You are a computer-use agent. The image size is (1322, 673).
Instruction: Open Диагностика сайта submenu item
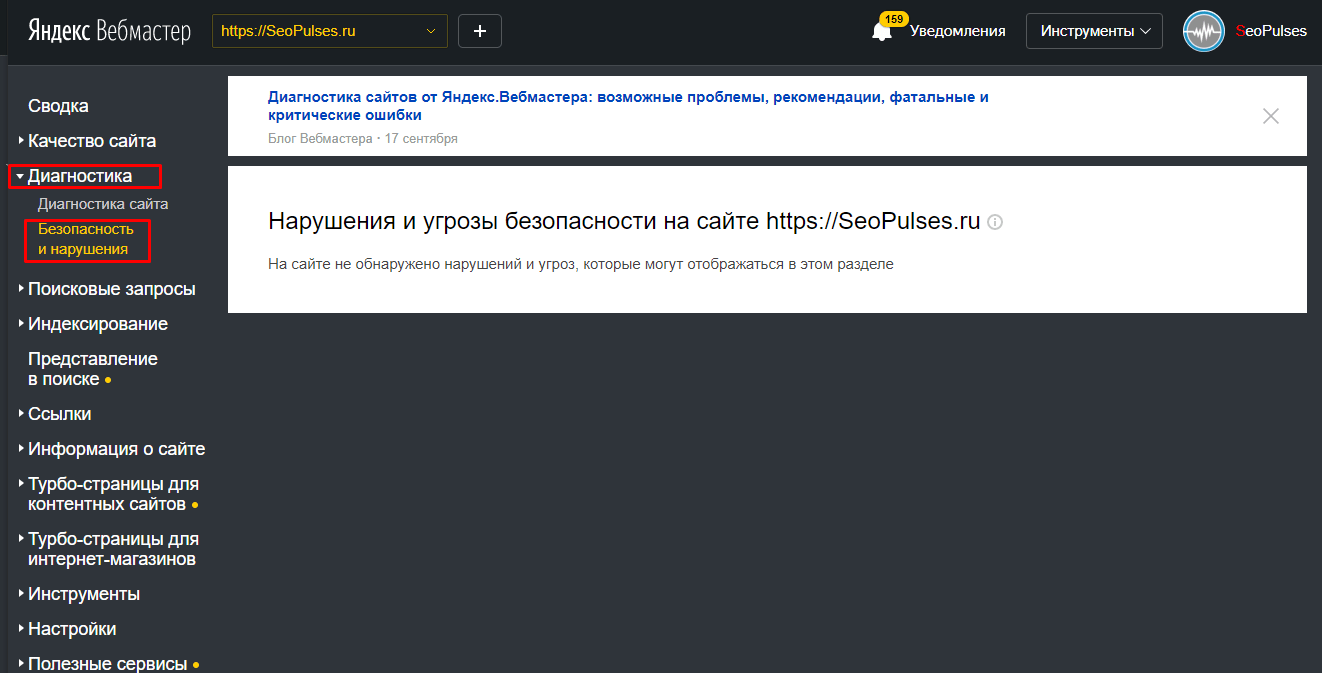[103, 204]
